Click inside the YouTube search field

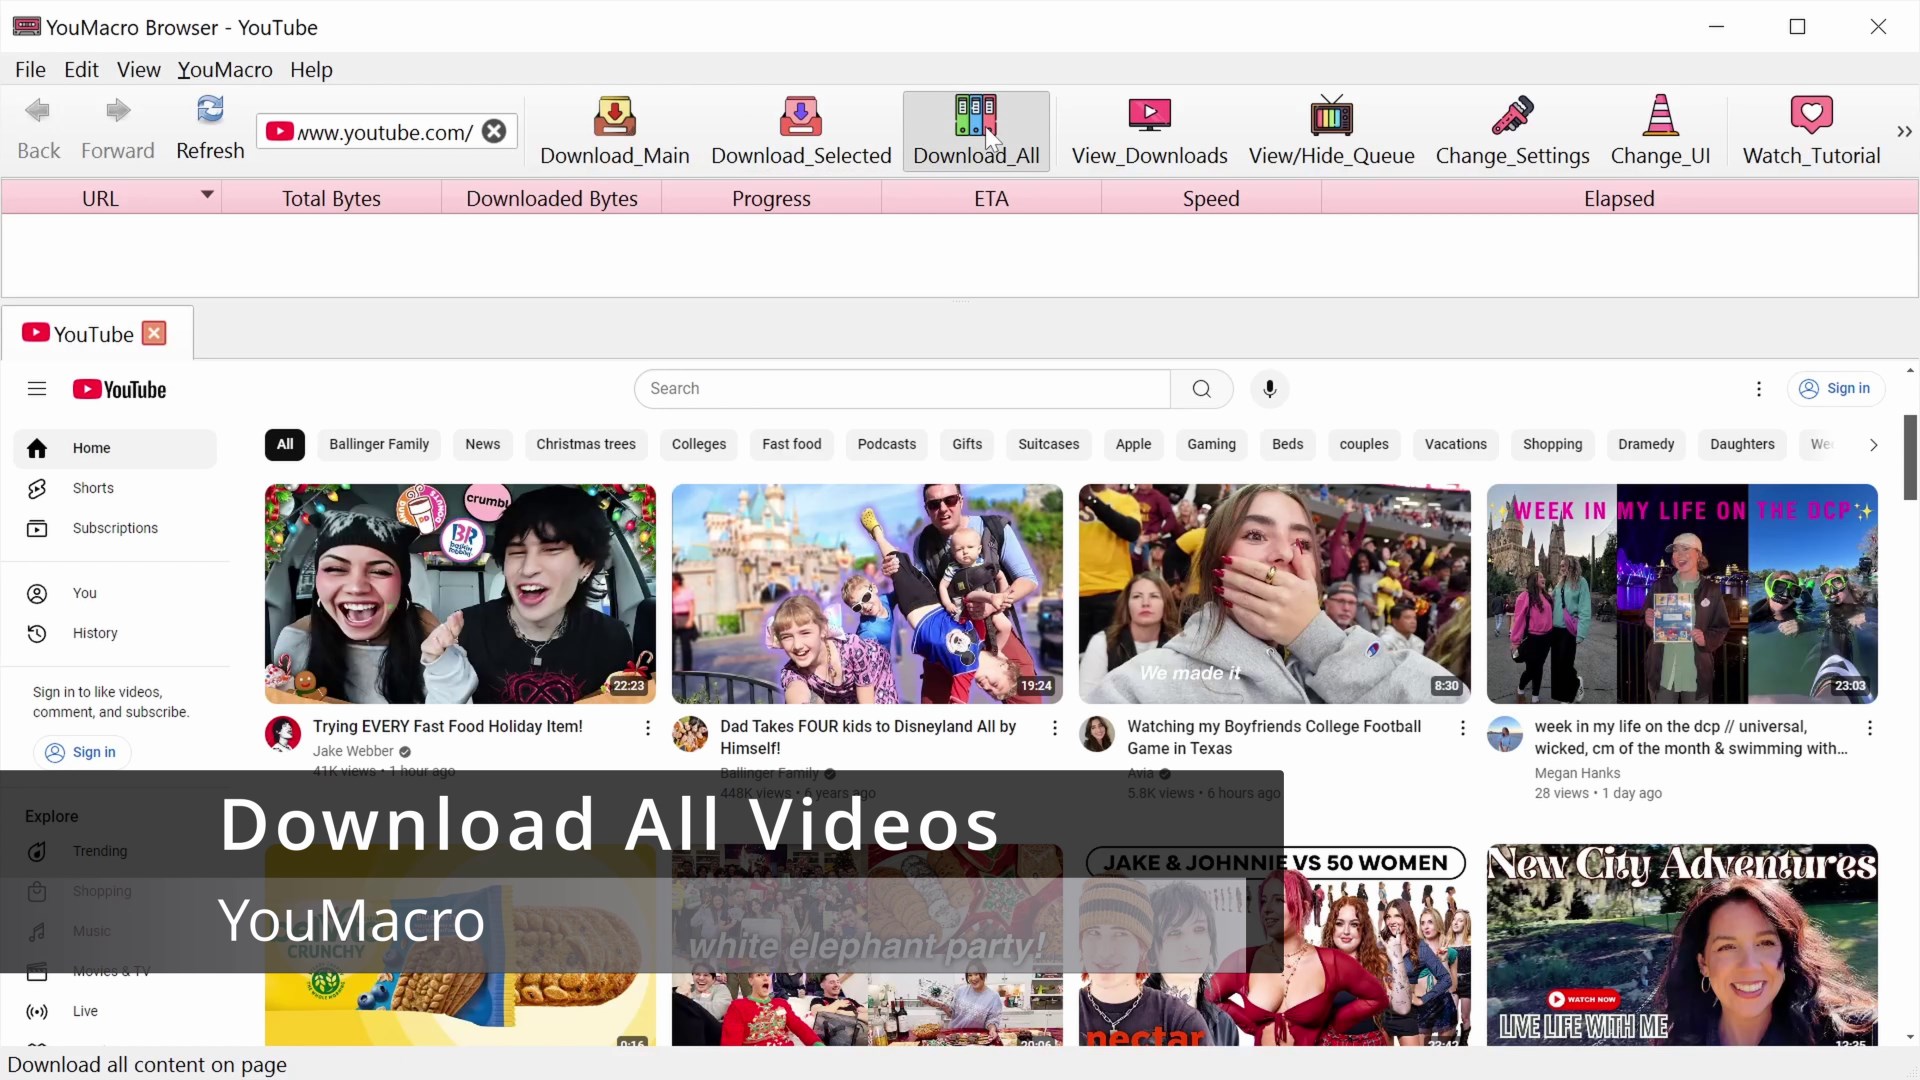point(900,389)
